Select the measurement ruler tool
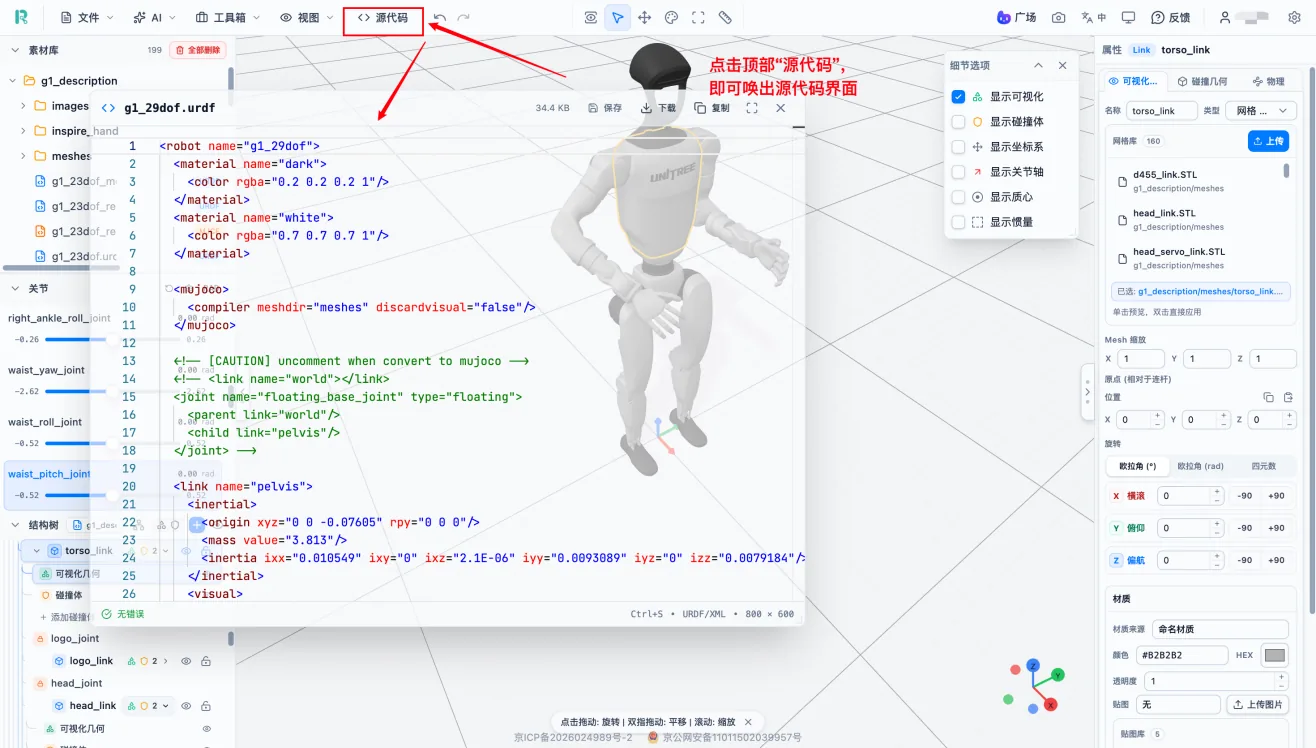This screenshot has width=1316, height=748. [x=726, y=18]
